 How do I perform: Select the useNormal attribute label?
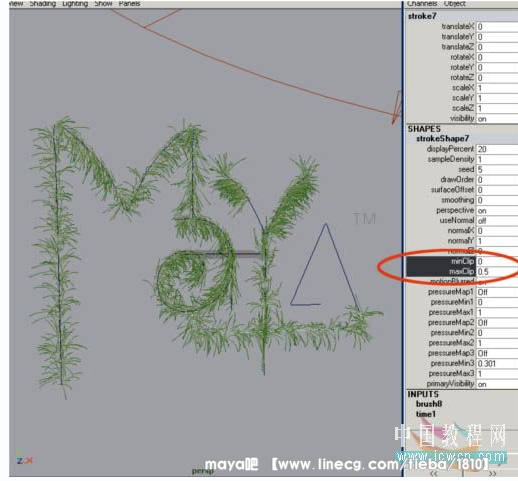[x=457, y=221]
